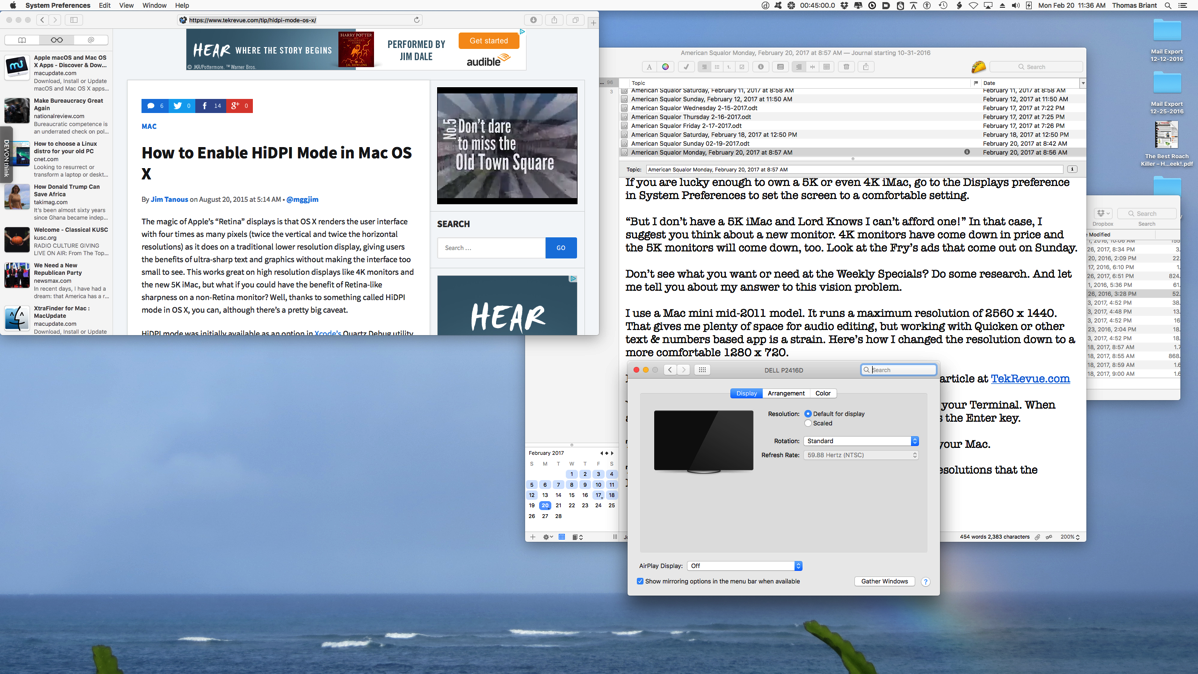Click the plus icon below journal calendar
Image resolution: width=1198 pixels, height=674 pixels.
coord(533,537)
